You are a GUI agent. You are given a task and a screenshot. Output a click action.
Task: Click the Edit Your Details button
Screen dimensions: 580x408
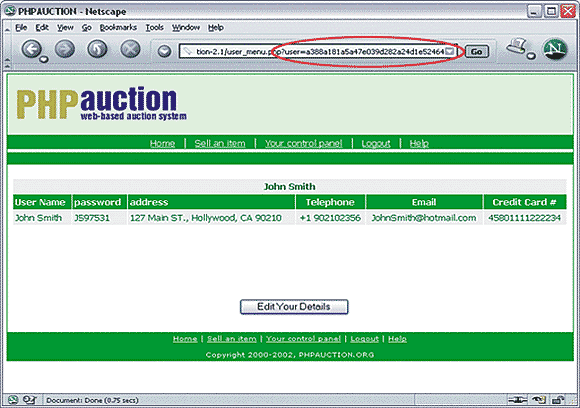[x=294, y=307]
